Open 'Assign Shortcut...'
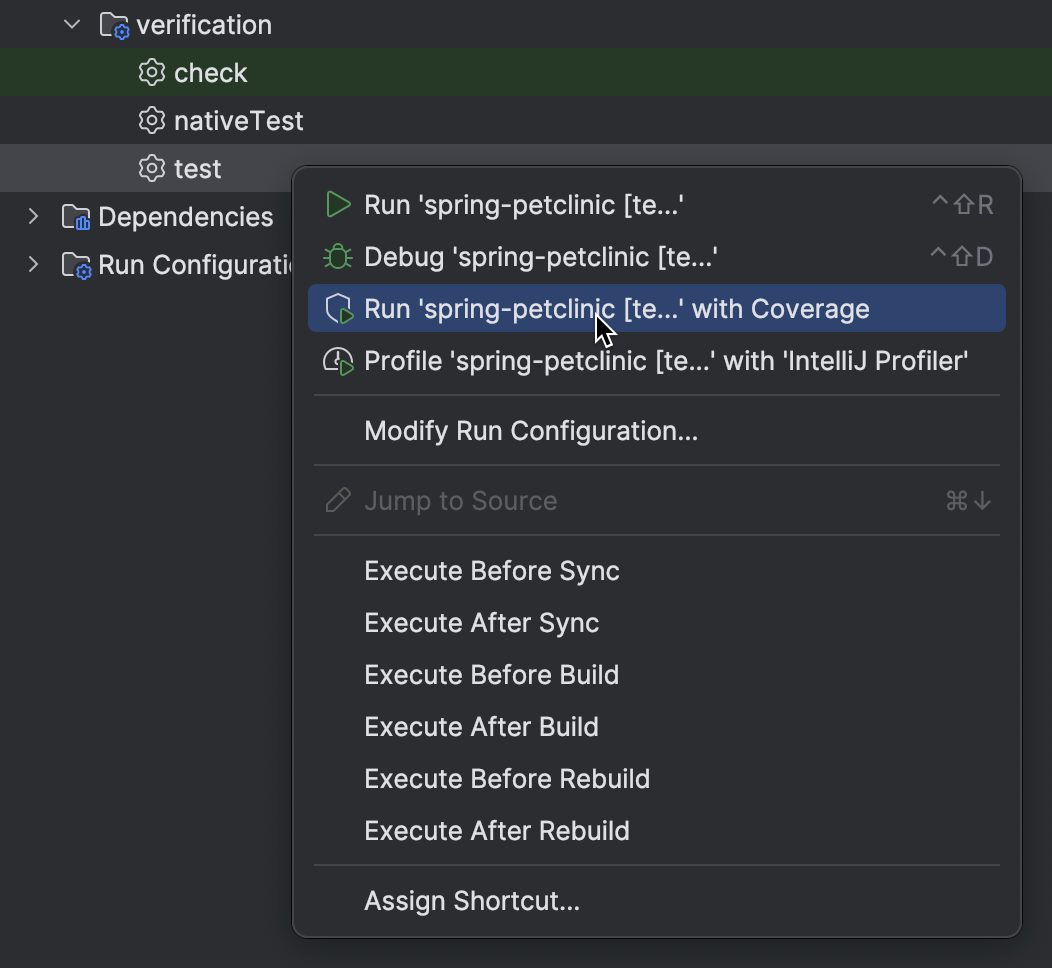1052x968 pixels. [472, 900]
